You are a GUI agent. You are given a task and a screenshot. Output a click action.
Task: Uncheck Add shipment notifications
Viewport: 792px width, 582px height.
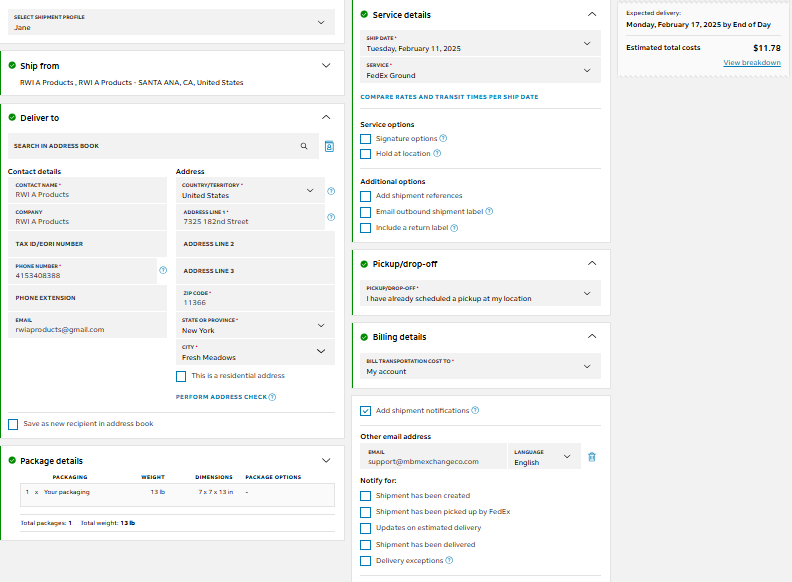click(366, 411)
